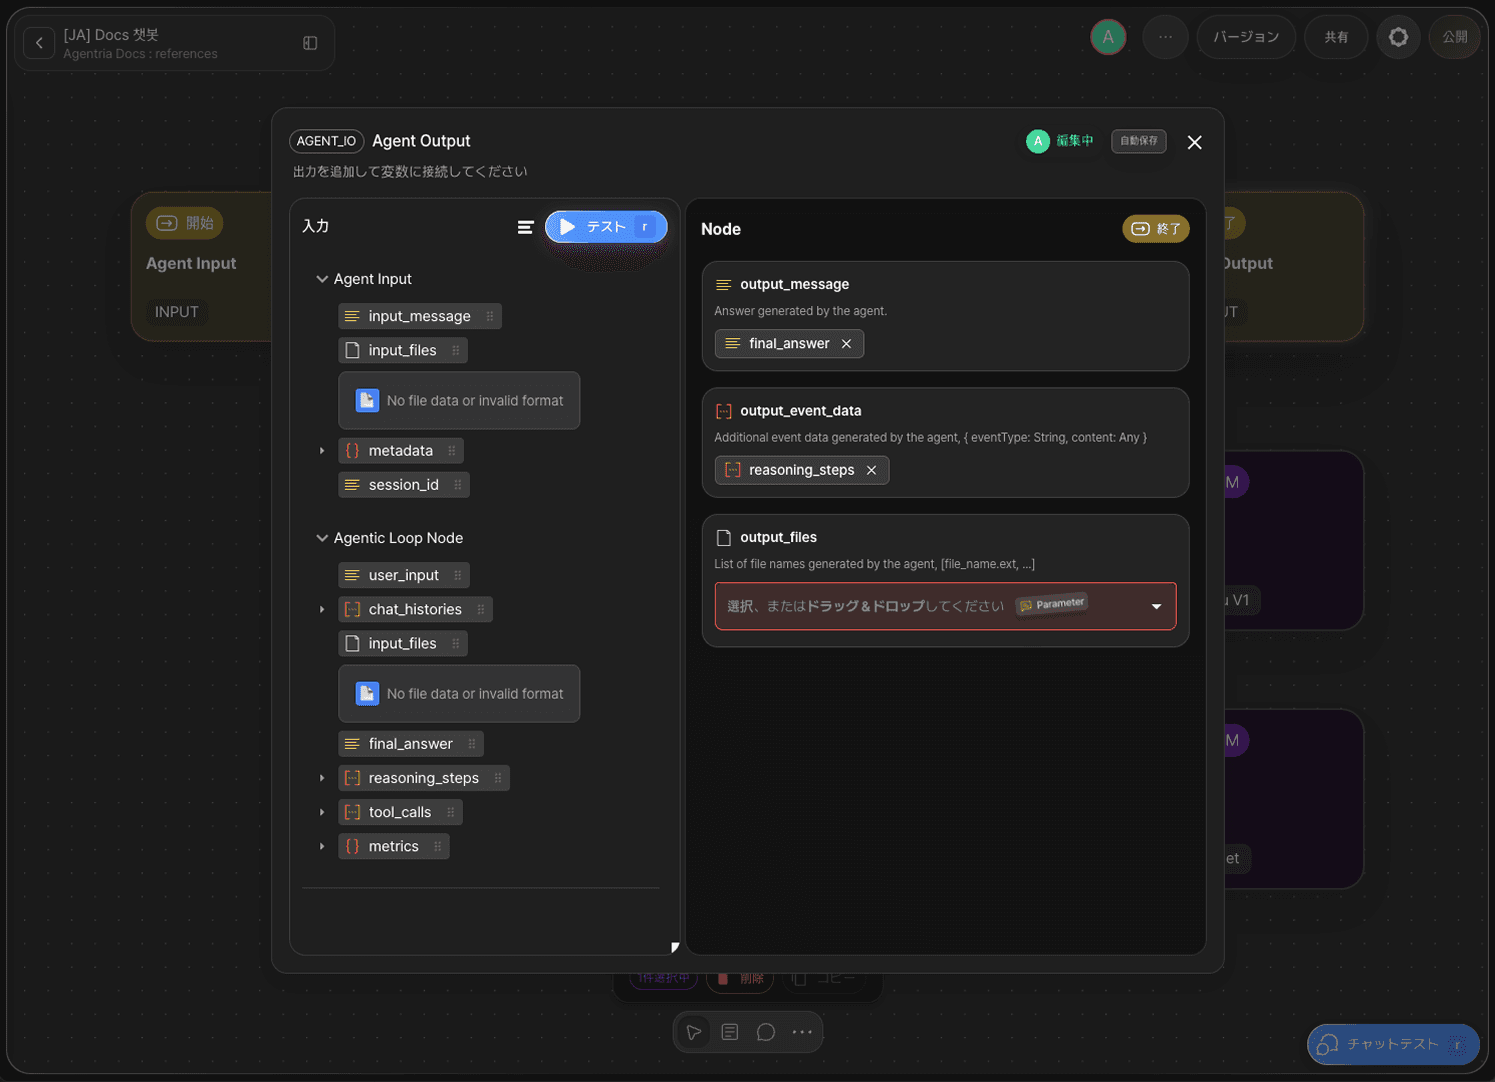Select the pointer tool in bottom toolbar
The height and width of the screenshot is (1082, 1495).
tap(693, 1032)
